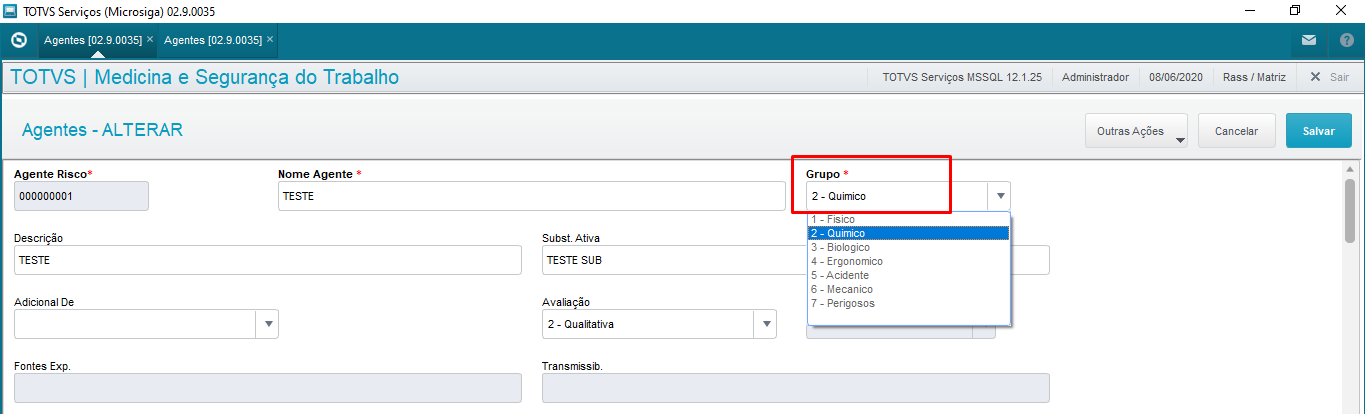Click the TOTVS Serviços MSSQL 12.1.25 label

pos(962,77)
